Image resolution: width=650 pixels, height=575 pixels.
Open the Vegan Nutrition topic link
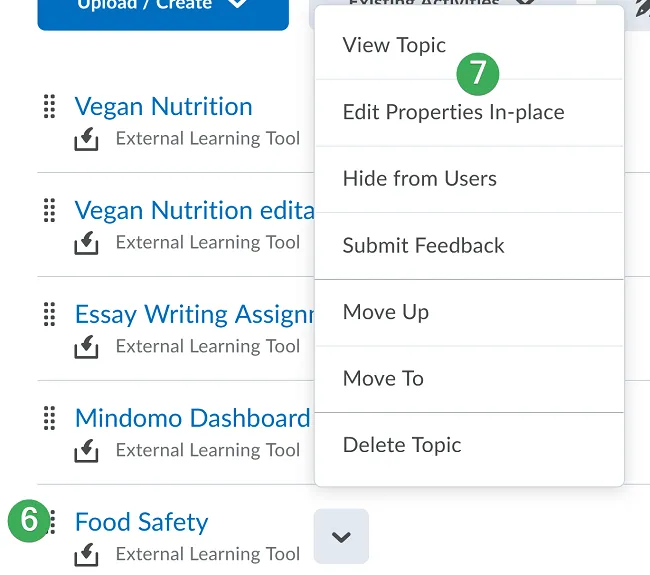coord(163,106)
